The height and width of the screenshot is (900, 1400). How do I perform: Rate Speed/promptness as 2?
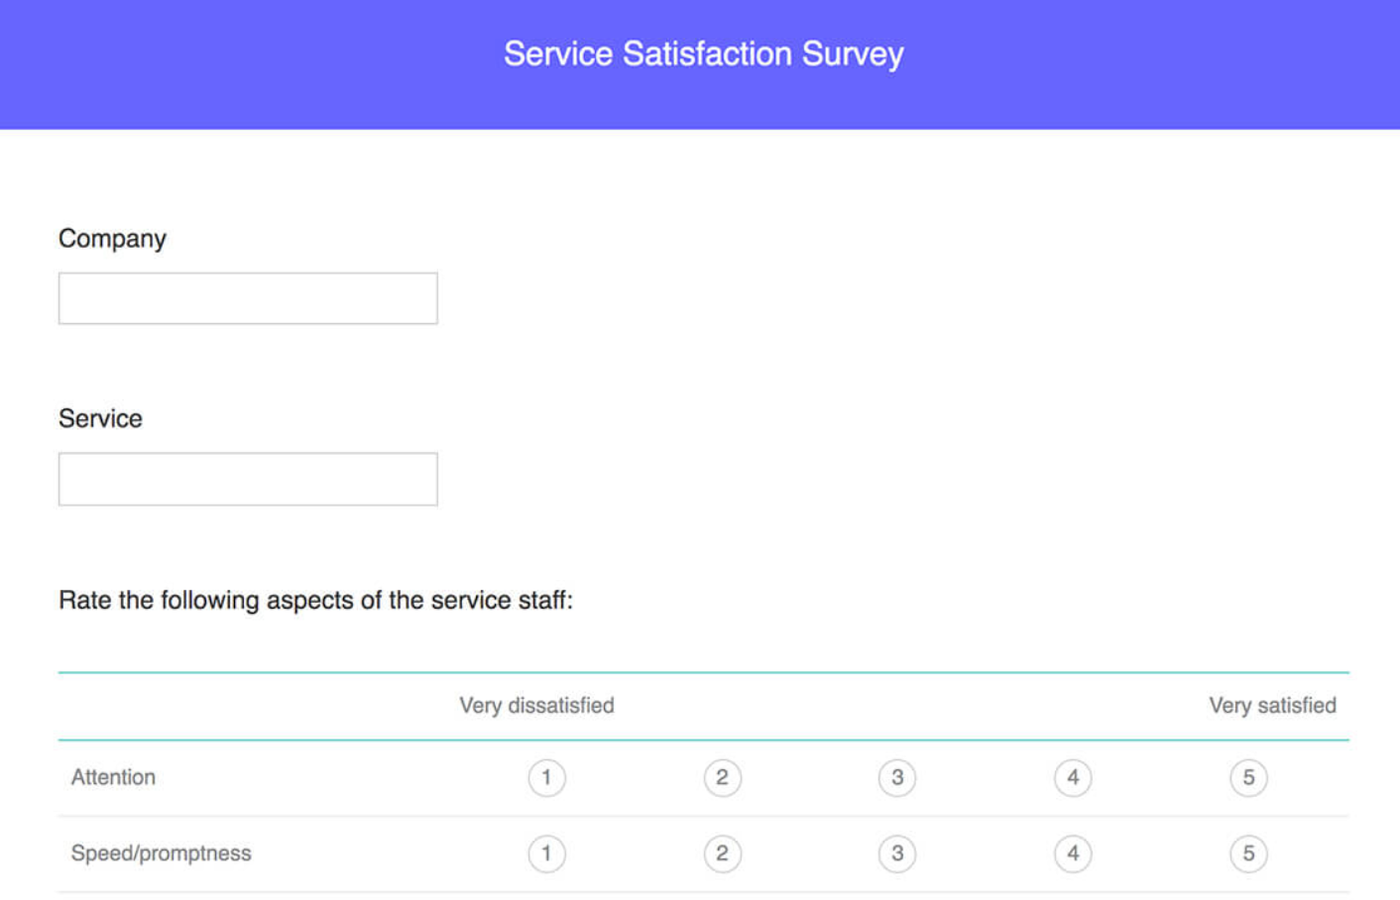click(722, 854)
